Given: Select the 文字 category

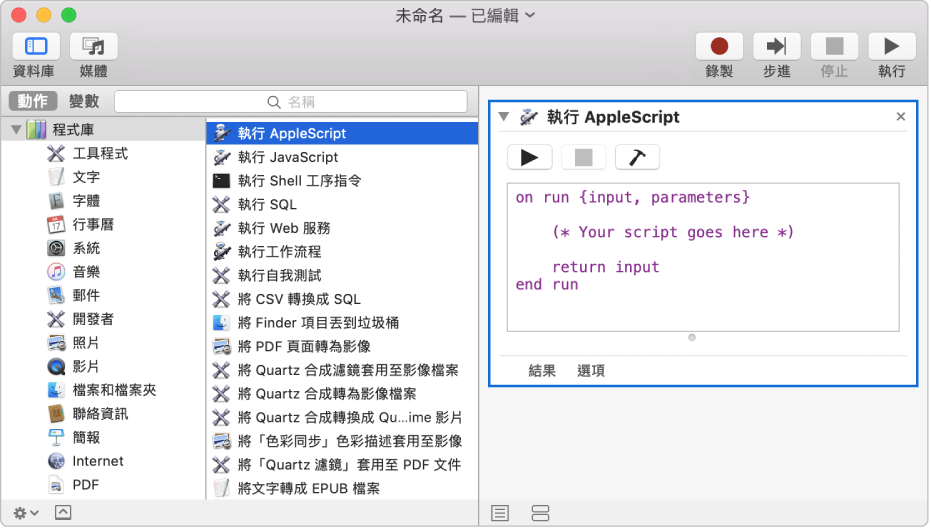Looking at the screenshot, I should (x=86, y=177).
